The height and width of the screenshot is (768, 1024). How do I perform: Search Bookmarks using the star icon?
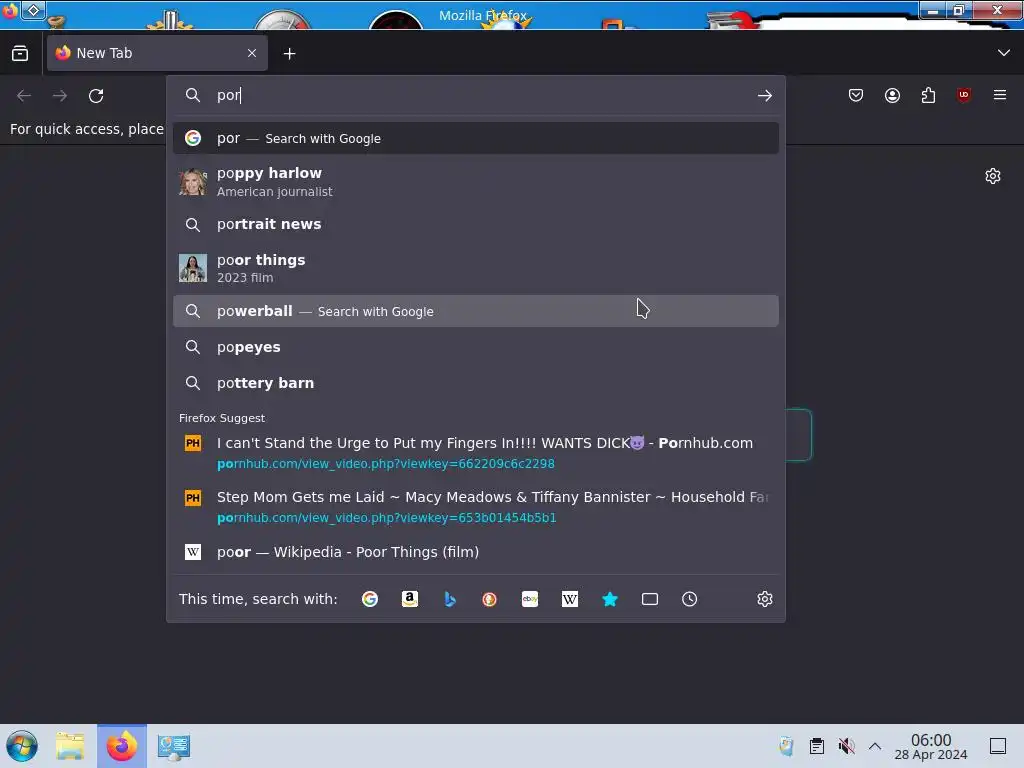(x=609, y=599)
